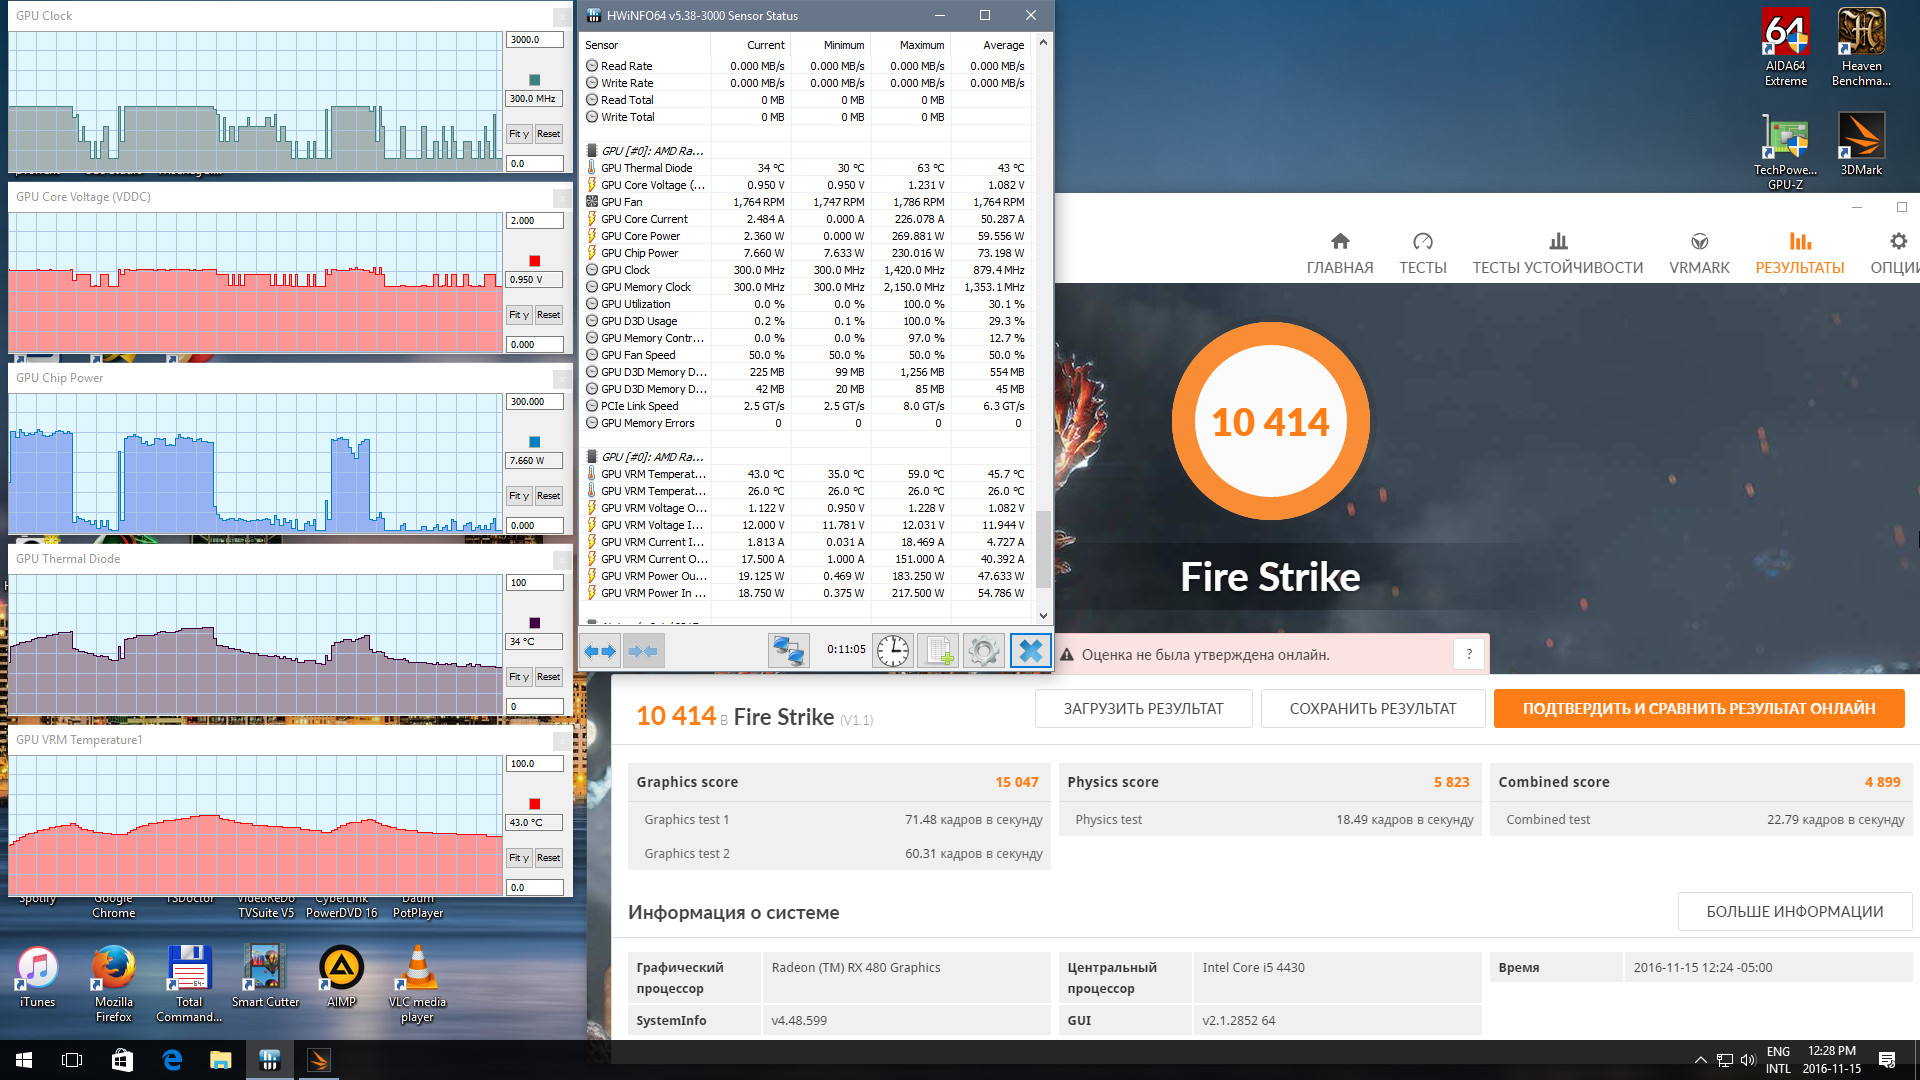Click the HWiNFO remote monitoring computers icon
The height and width of the screenshot is (1080, 1920).
tap(788, 651)
